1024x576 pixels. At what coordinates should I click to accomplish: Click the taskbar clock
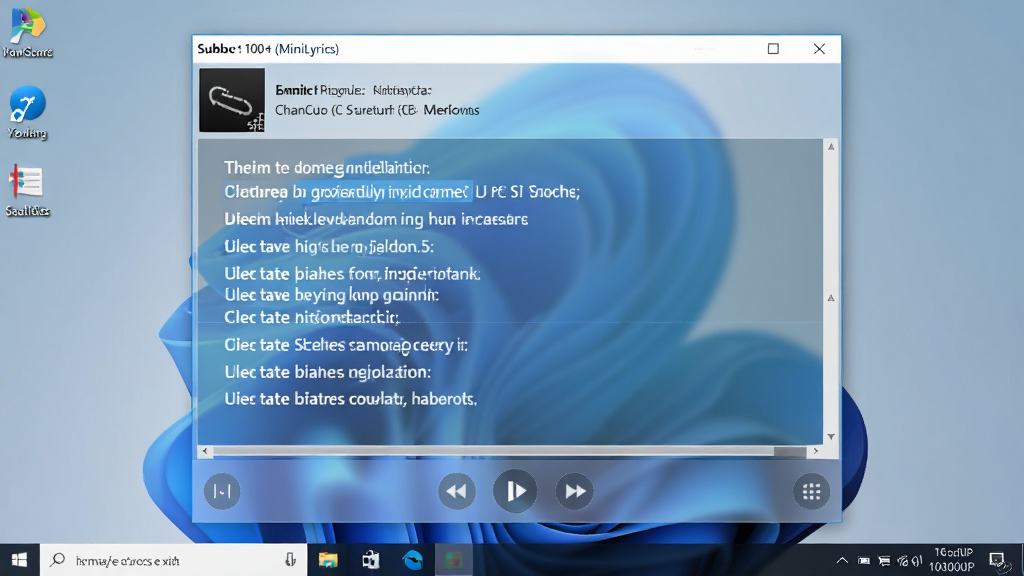[953, 560]
